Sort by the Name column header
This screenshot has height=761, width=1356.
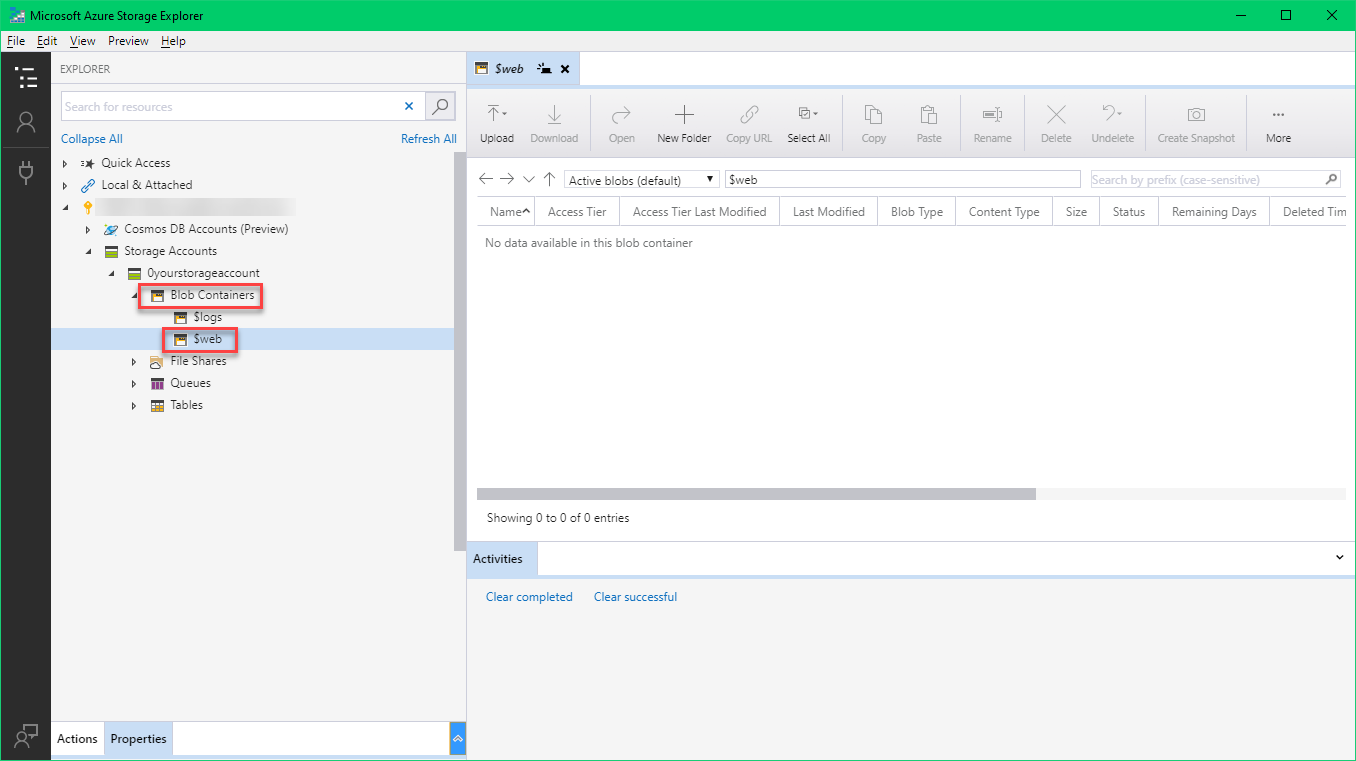(x=506, y=212)
